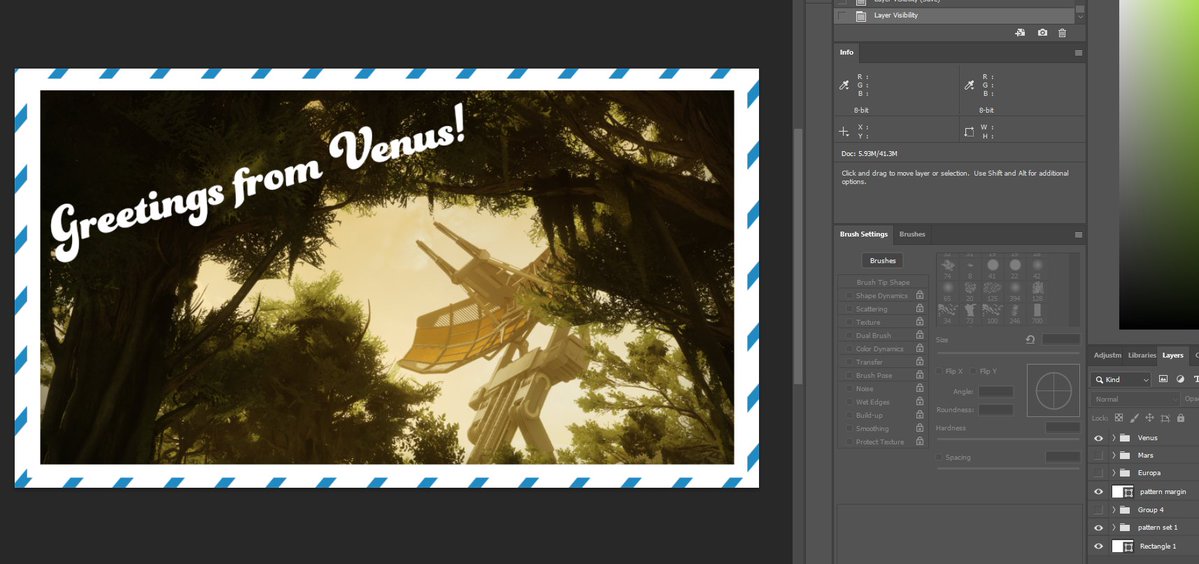The width and height of the screenshot is (1199, 564).
Task: Show the Mars group layer
Action: tap(1099, 455)
